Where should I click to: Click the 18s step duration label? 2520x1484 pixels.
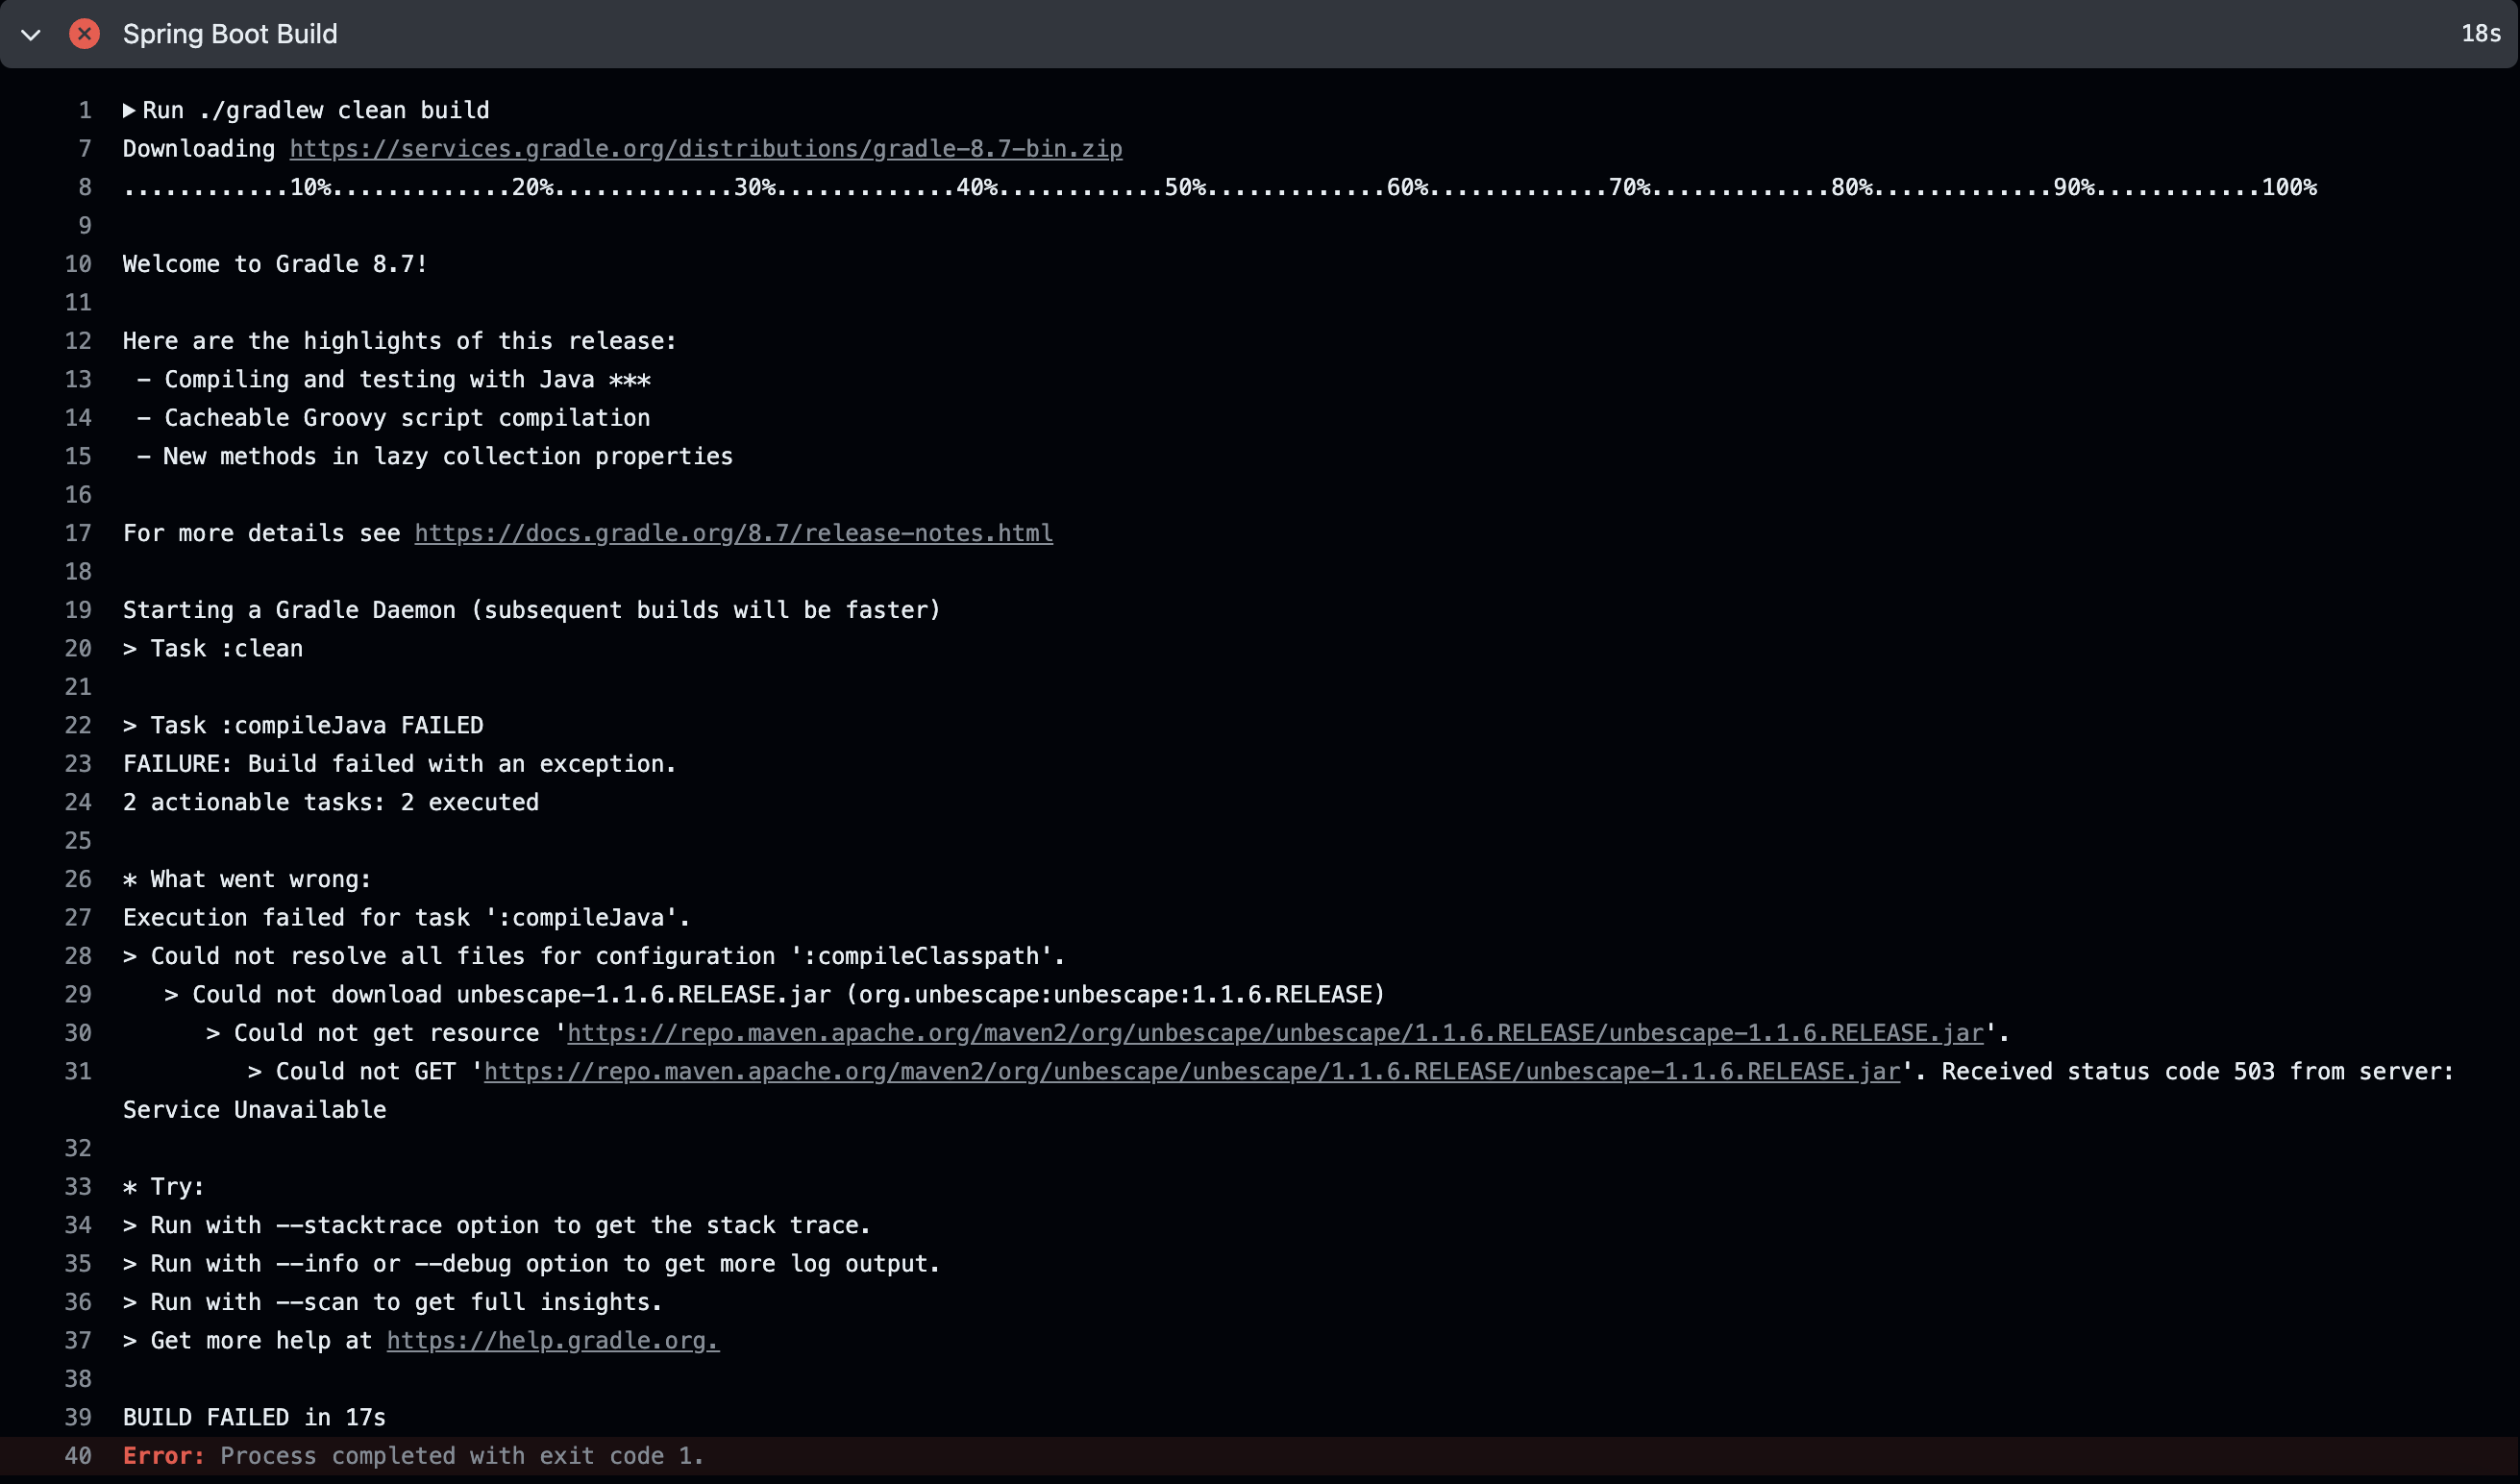point(2480,34)
